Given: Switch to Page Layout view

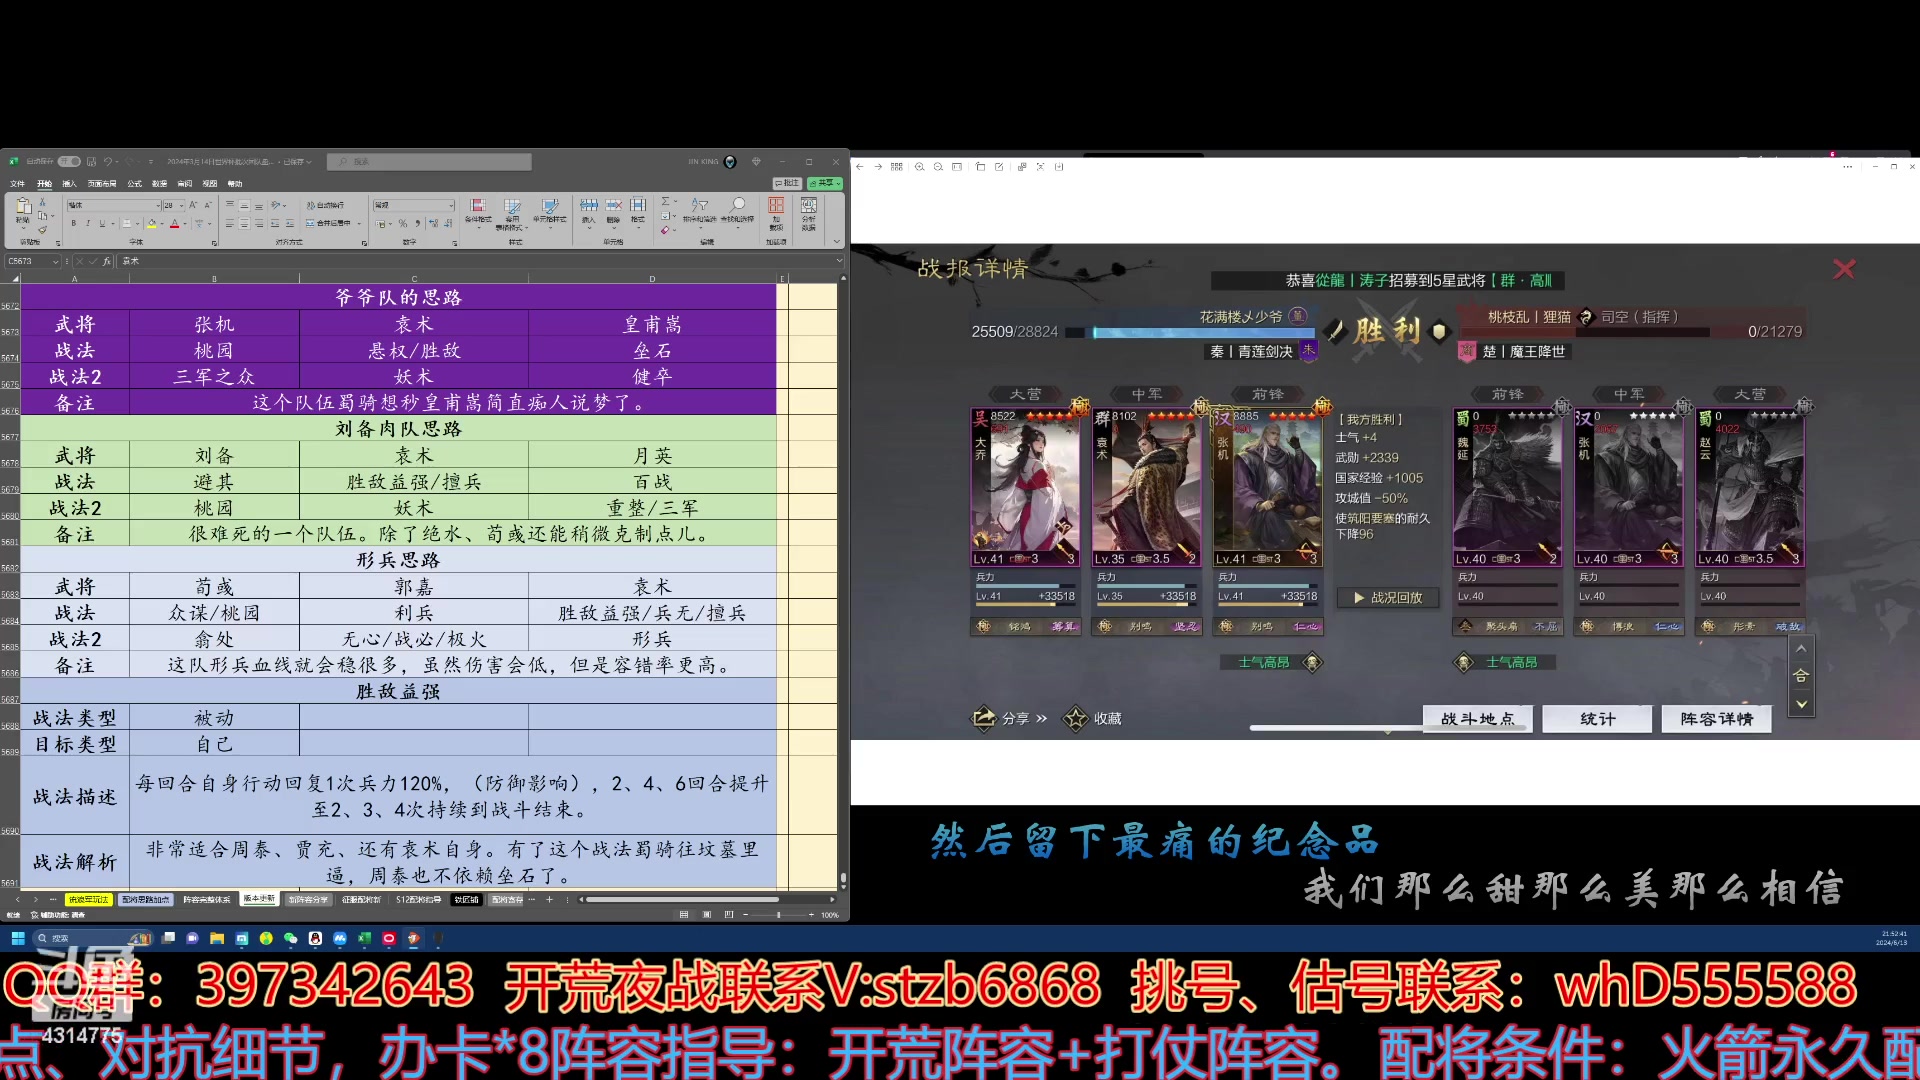Looking at the screenshot, I should 707,914.
